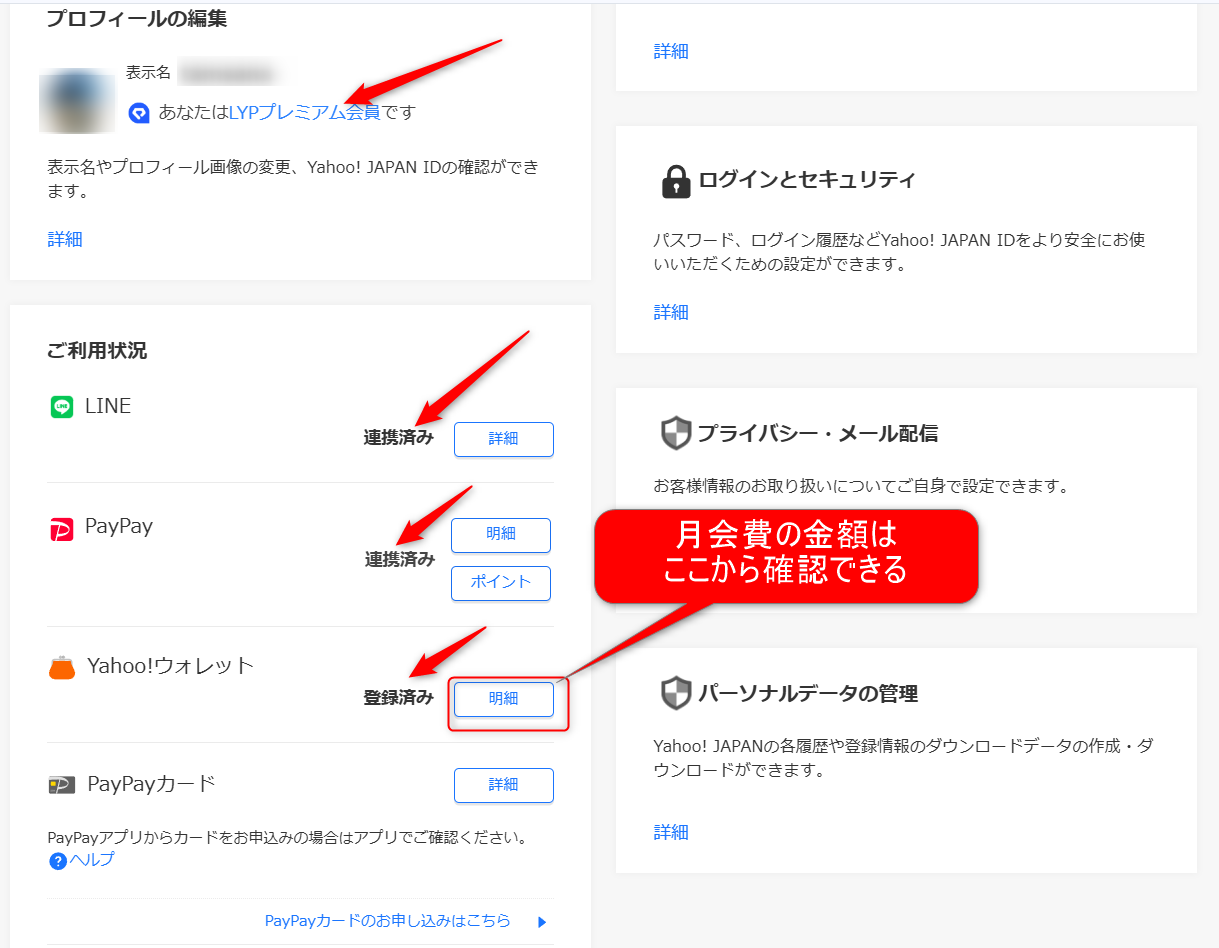Screen dimensions: 1219x948
Task: Open 詳細 link under パーソナルデータの管理
Action: tap(671, 832)
